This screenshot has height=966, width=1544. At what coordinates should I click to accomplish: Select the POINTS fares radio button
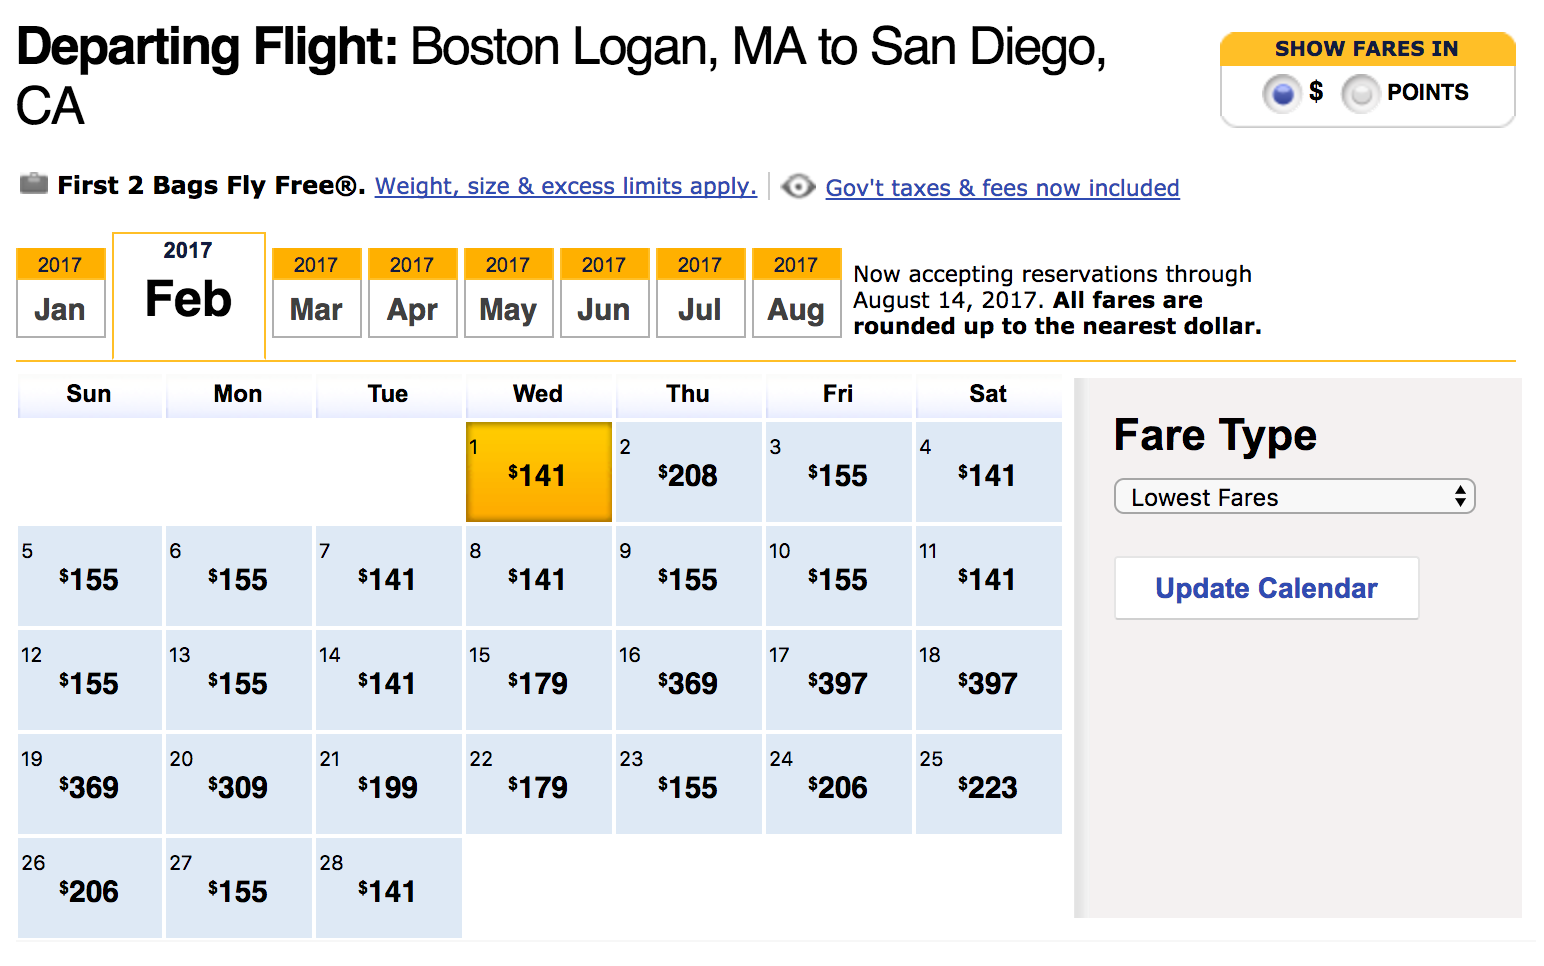pyautogui.click(x=1360, y=93)
